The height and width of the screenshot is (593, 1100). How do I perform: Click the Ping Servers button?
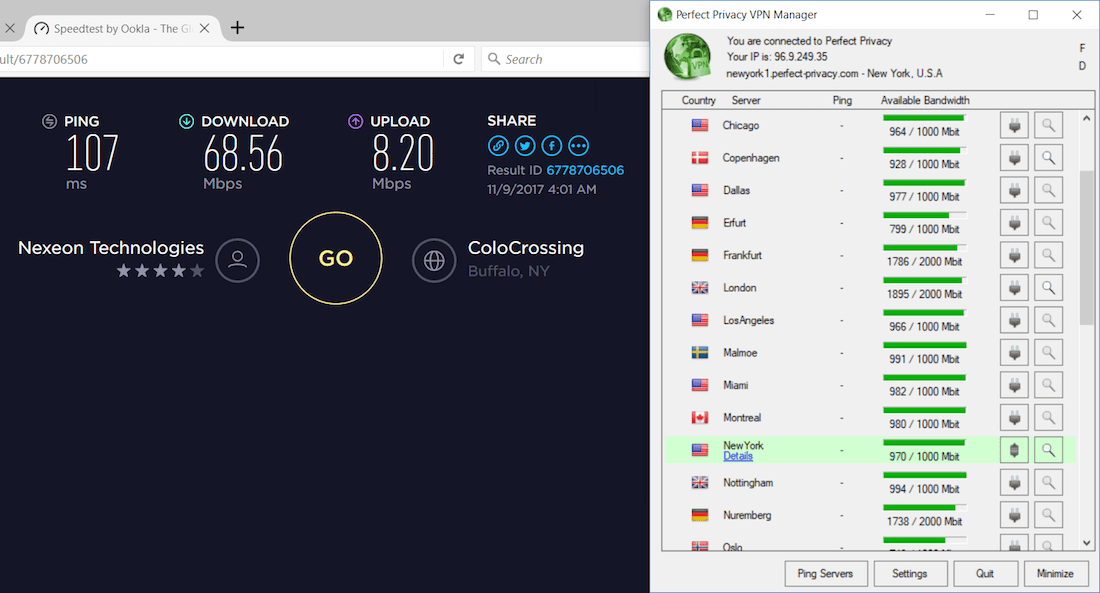point(826,573)
